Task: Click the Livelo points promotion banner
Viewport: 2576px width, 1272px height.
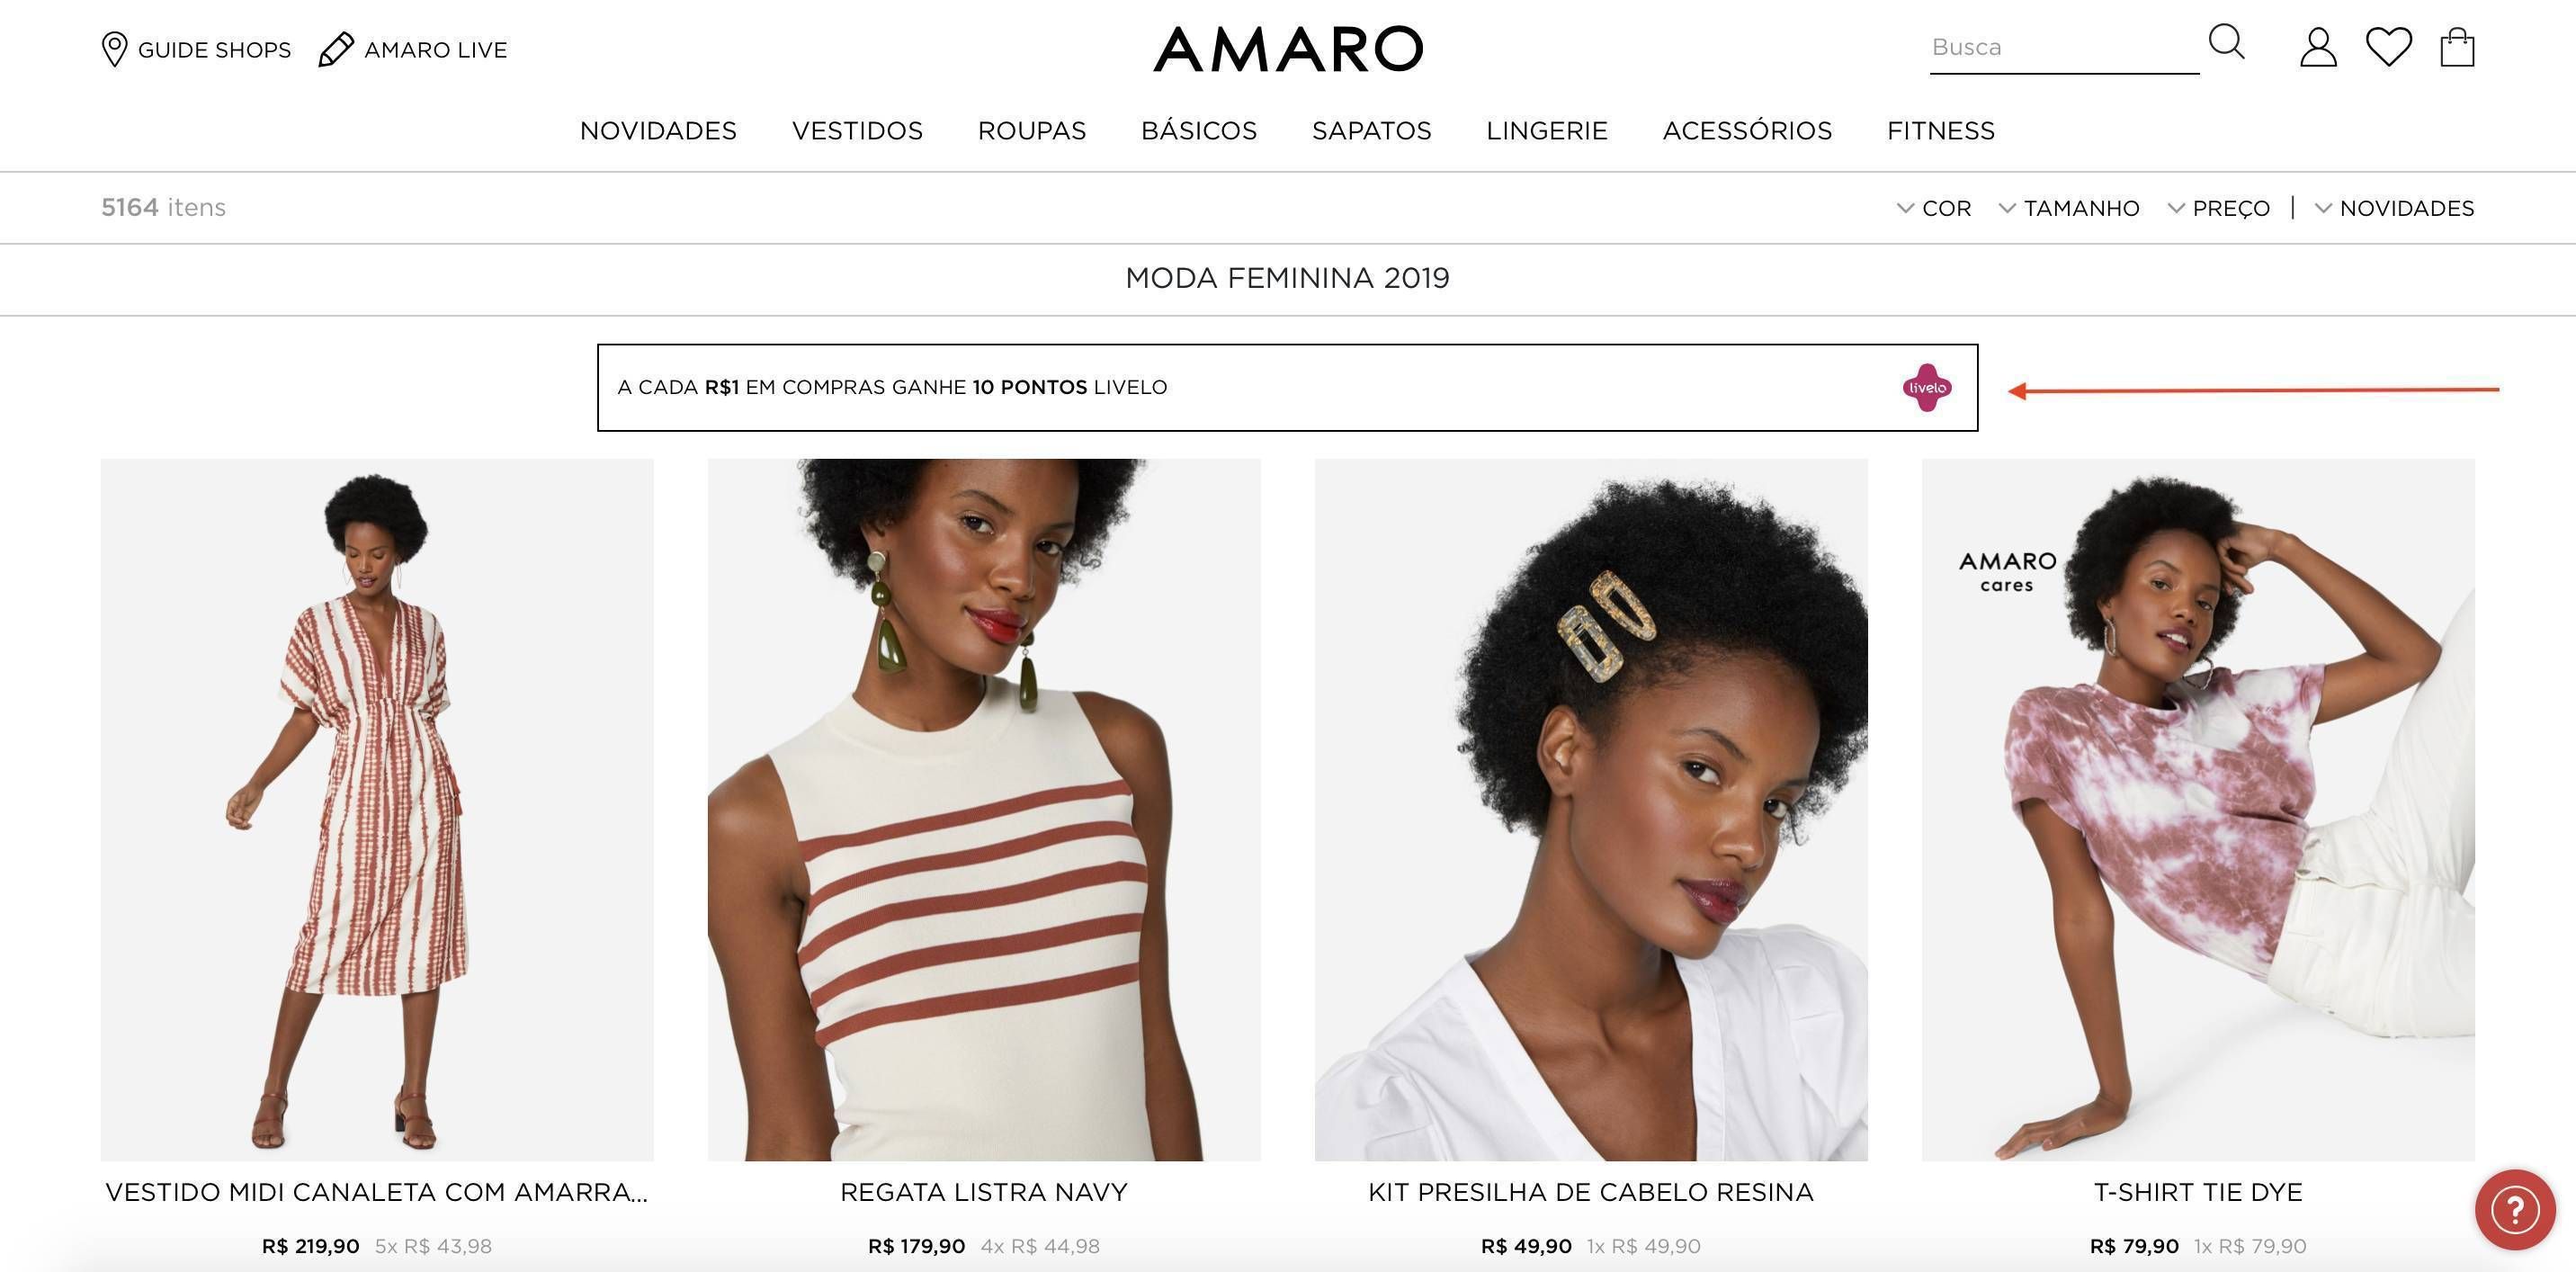Action: (x=1287, y=388)
